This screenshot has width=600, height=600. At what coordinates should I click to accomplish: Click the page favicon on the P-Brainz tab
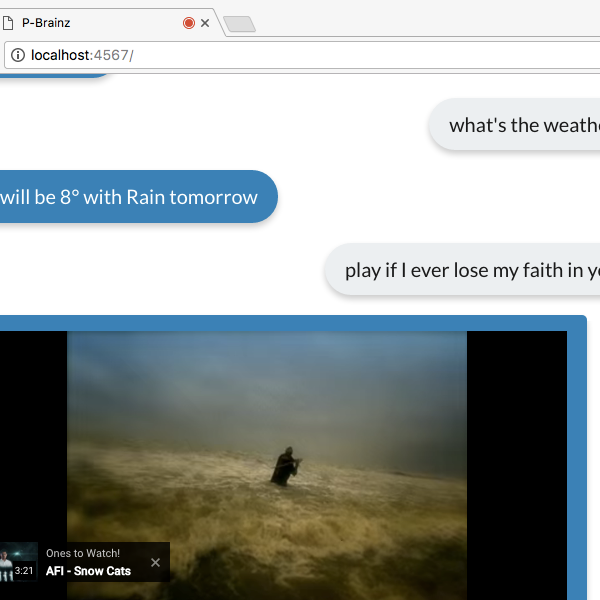click(8, 23)
